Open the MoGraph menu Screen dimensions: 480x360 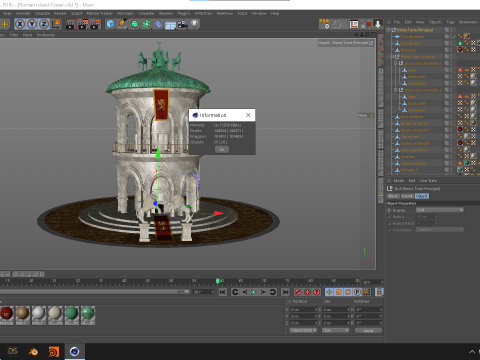tap(125, 13)
